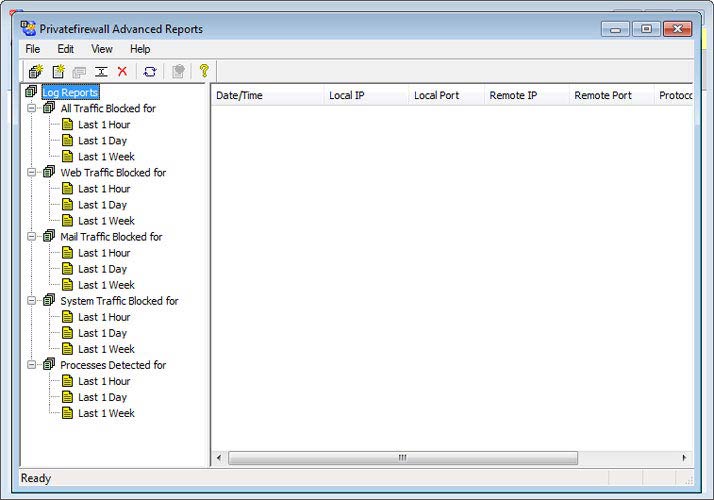The image size is (714, 500).
Task: Select the Log Reports root label
Action: pos(70,92)
